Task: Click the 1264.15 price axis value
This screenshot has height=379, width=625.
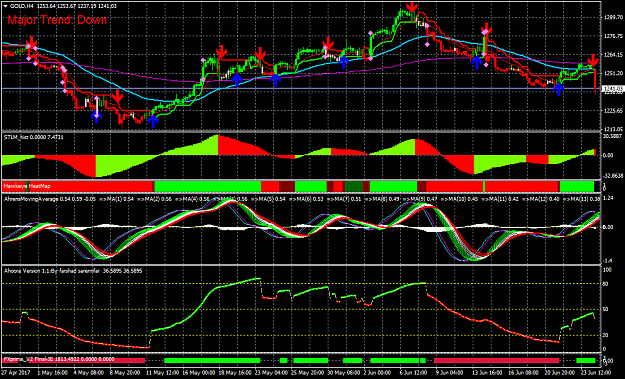Action: [x=613, y=55]
